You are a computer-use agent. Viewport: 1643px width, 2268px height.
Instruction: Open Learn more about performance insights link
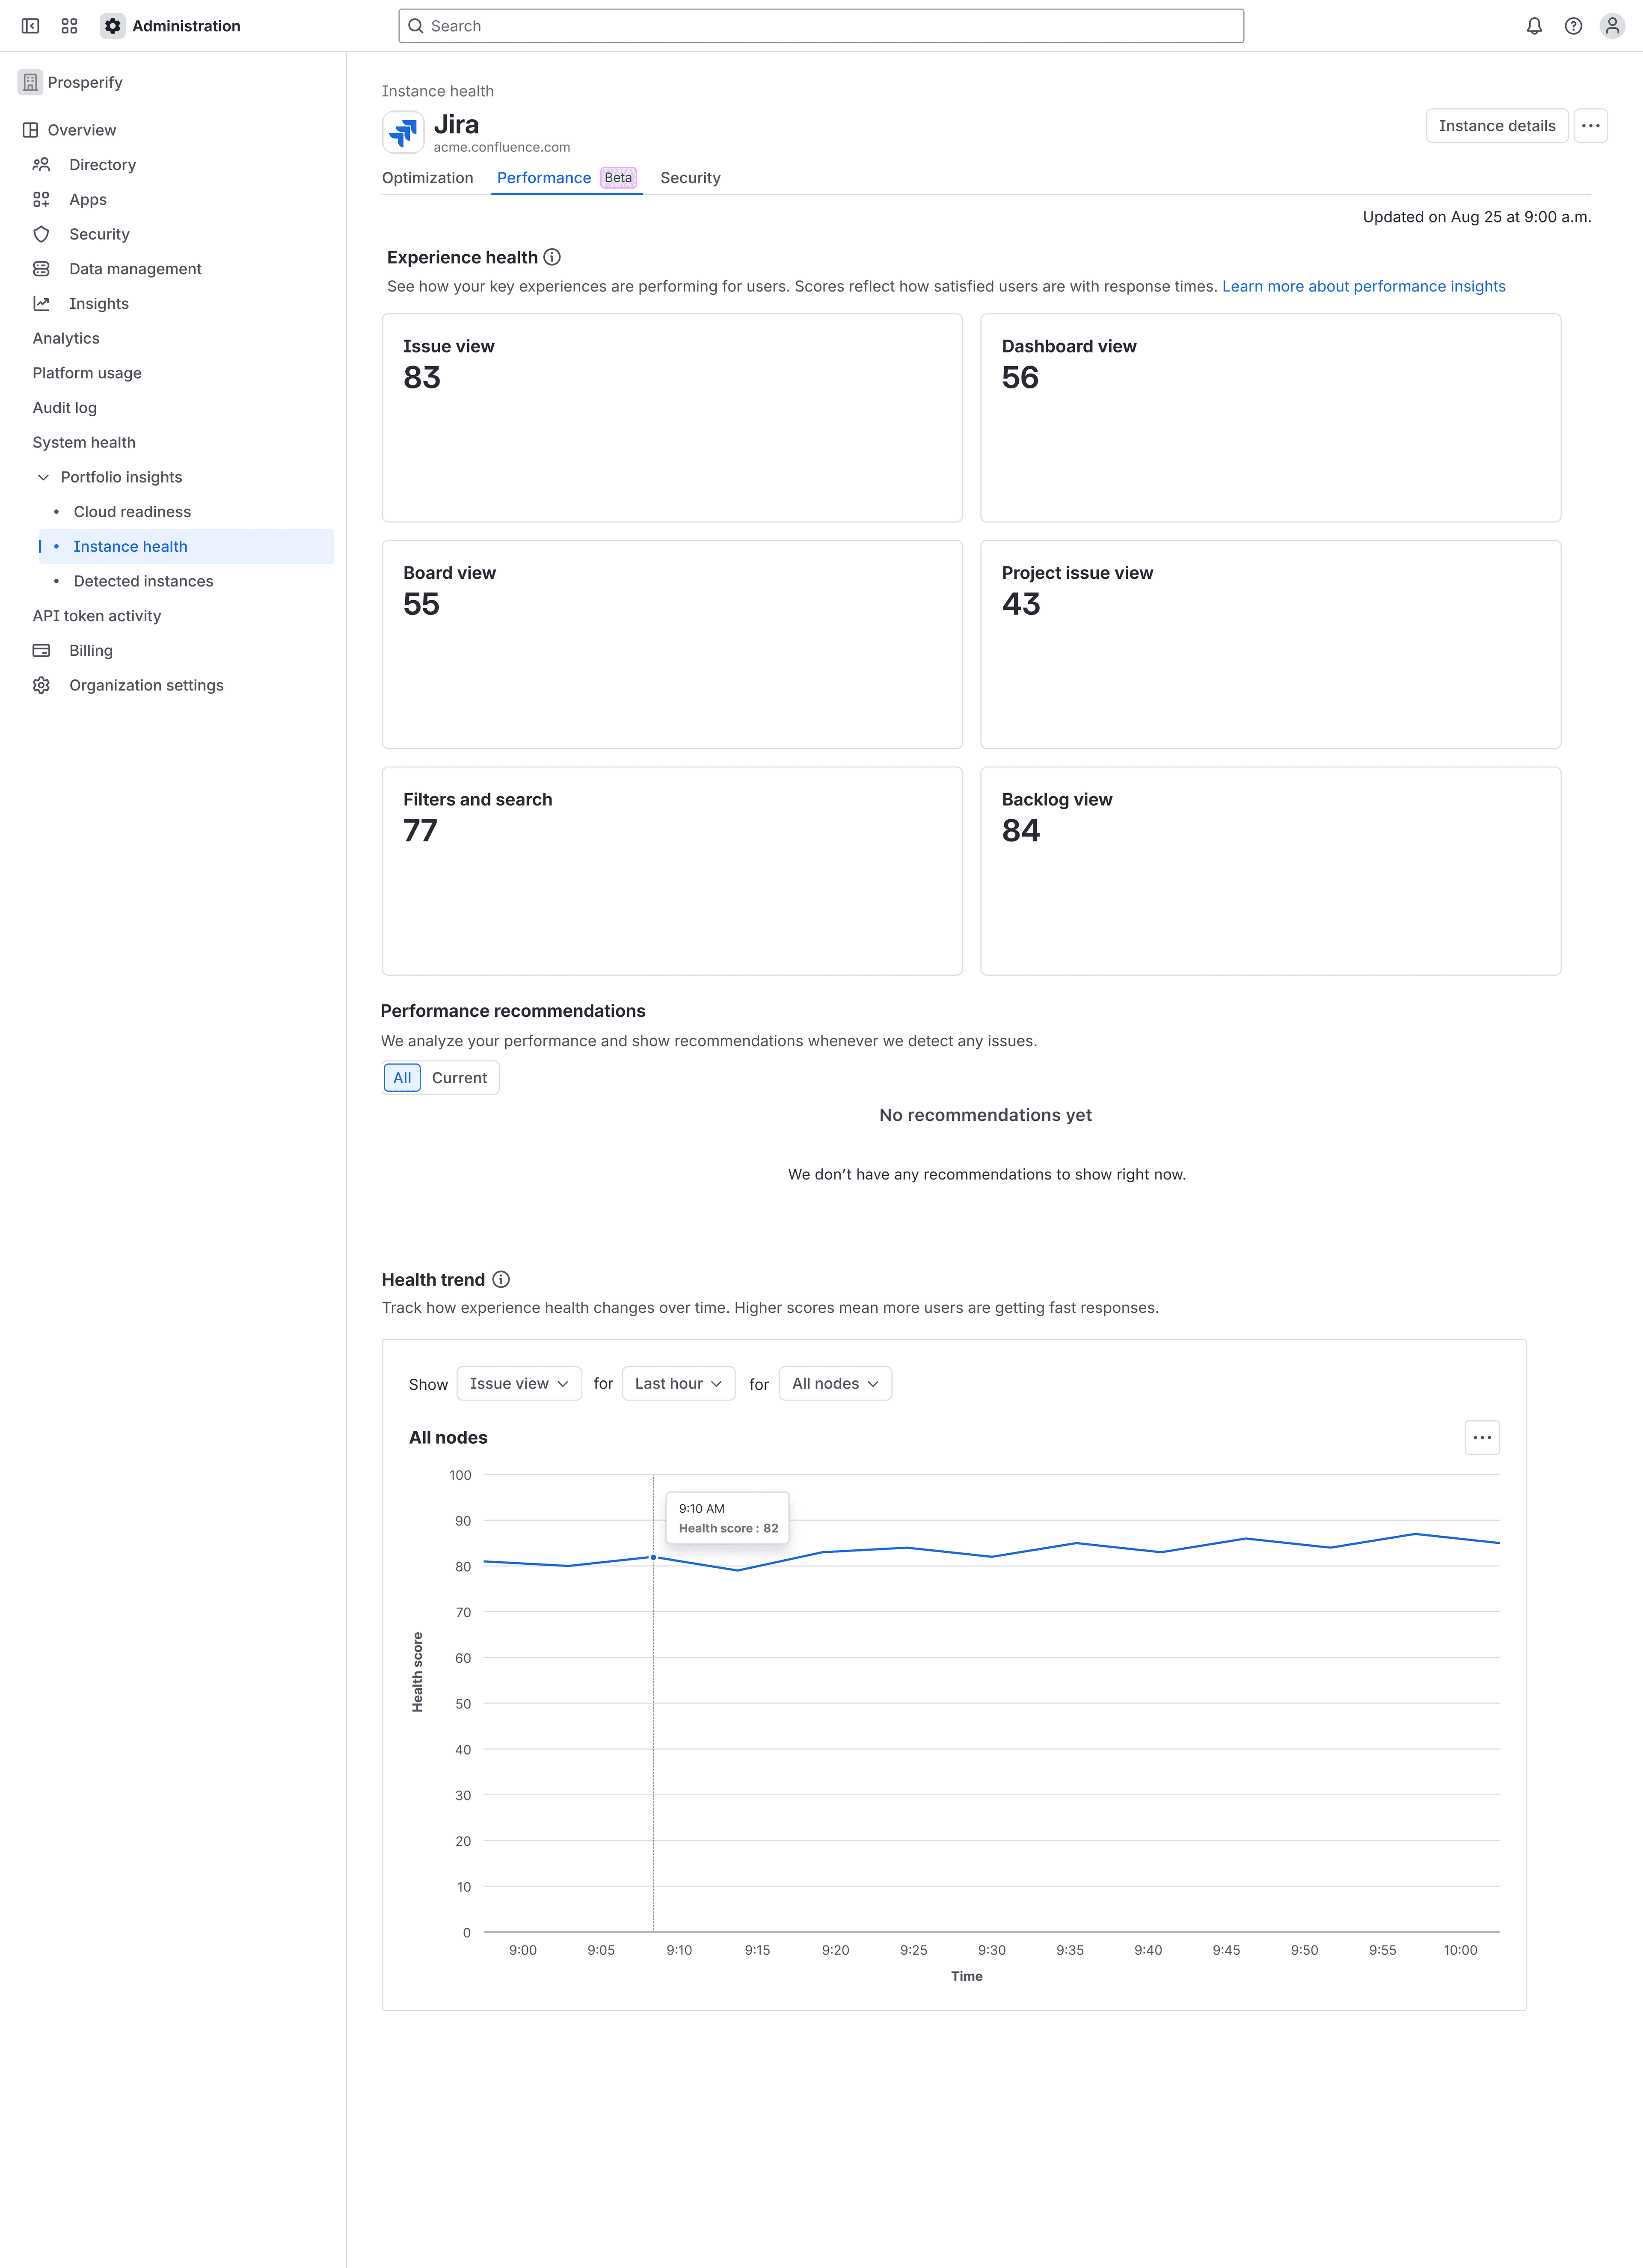[x=1363, y=286]
